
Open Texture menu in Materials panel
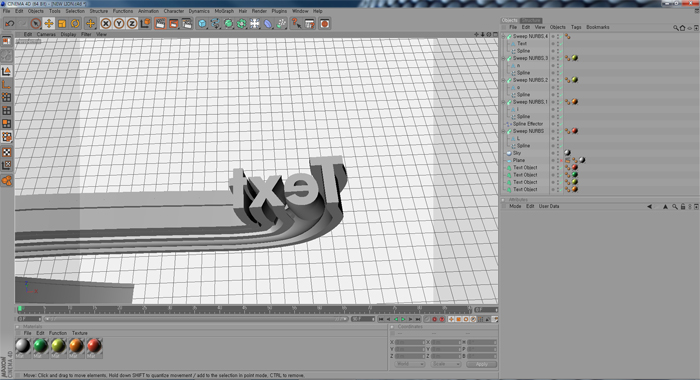pos(79,333)
